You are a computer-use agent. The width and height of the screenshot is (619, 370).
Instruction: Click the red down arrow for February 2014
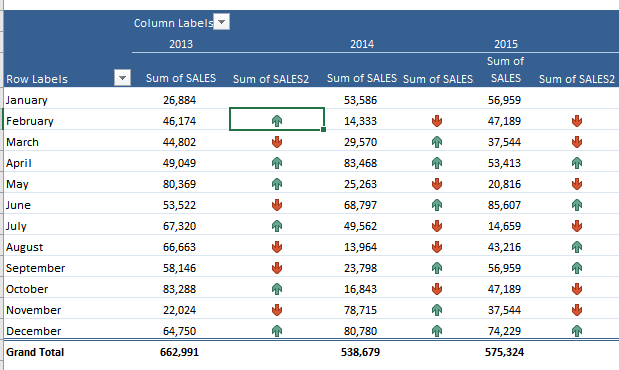(437, 121)
